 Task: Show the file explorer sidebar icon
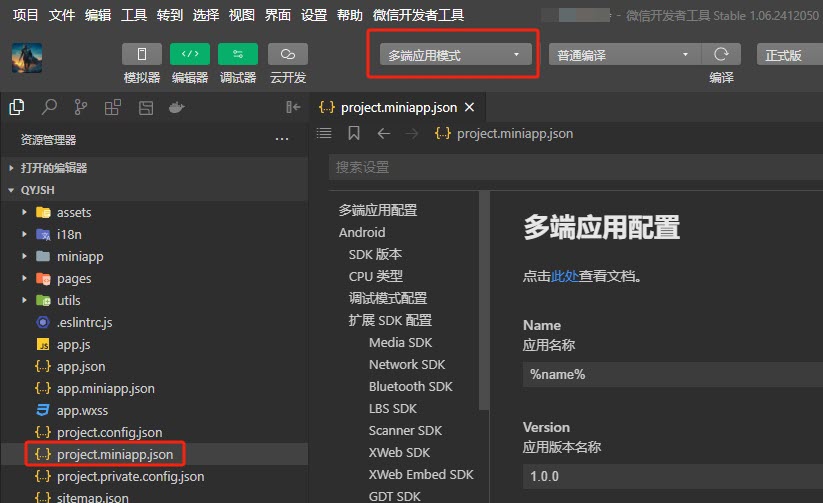pyautogui.click(x=17, y=107)
